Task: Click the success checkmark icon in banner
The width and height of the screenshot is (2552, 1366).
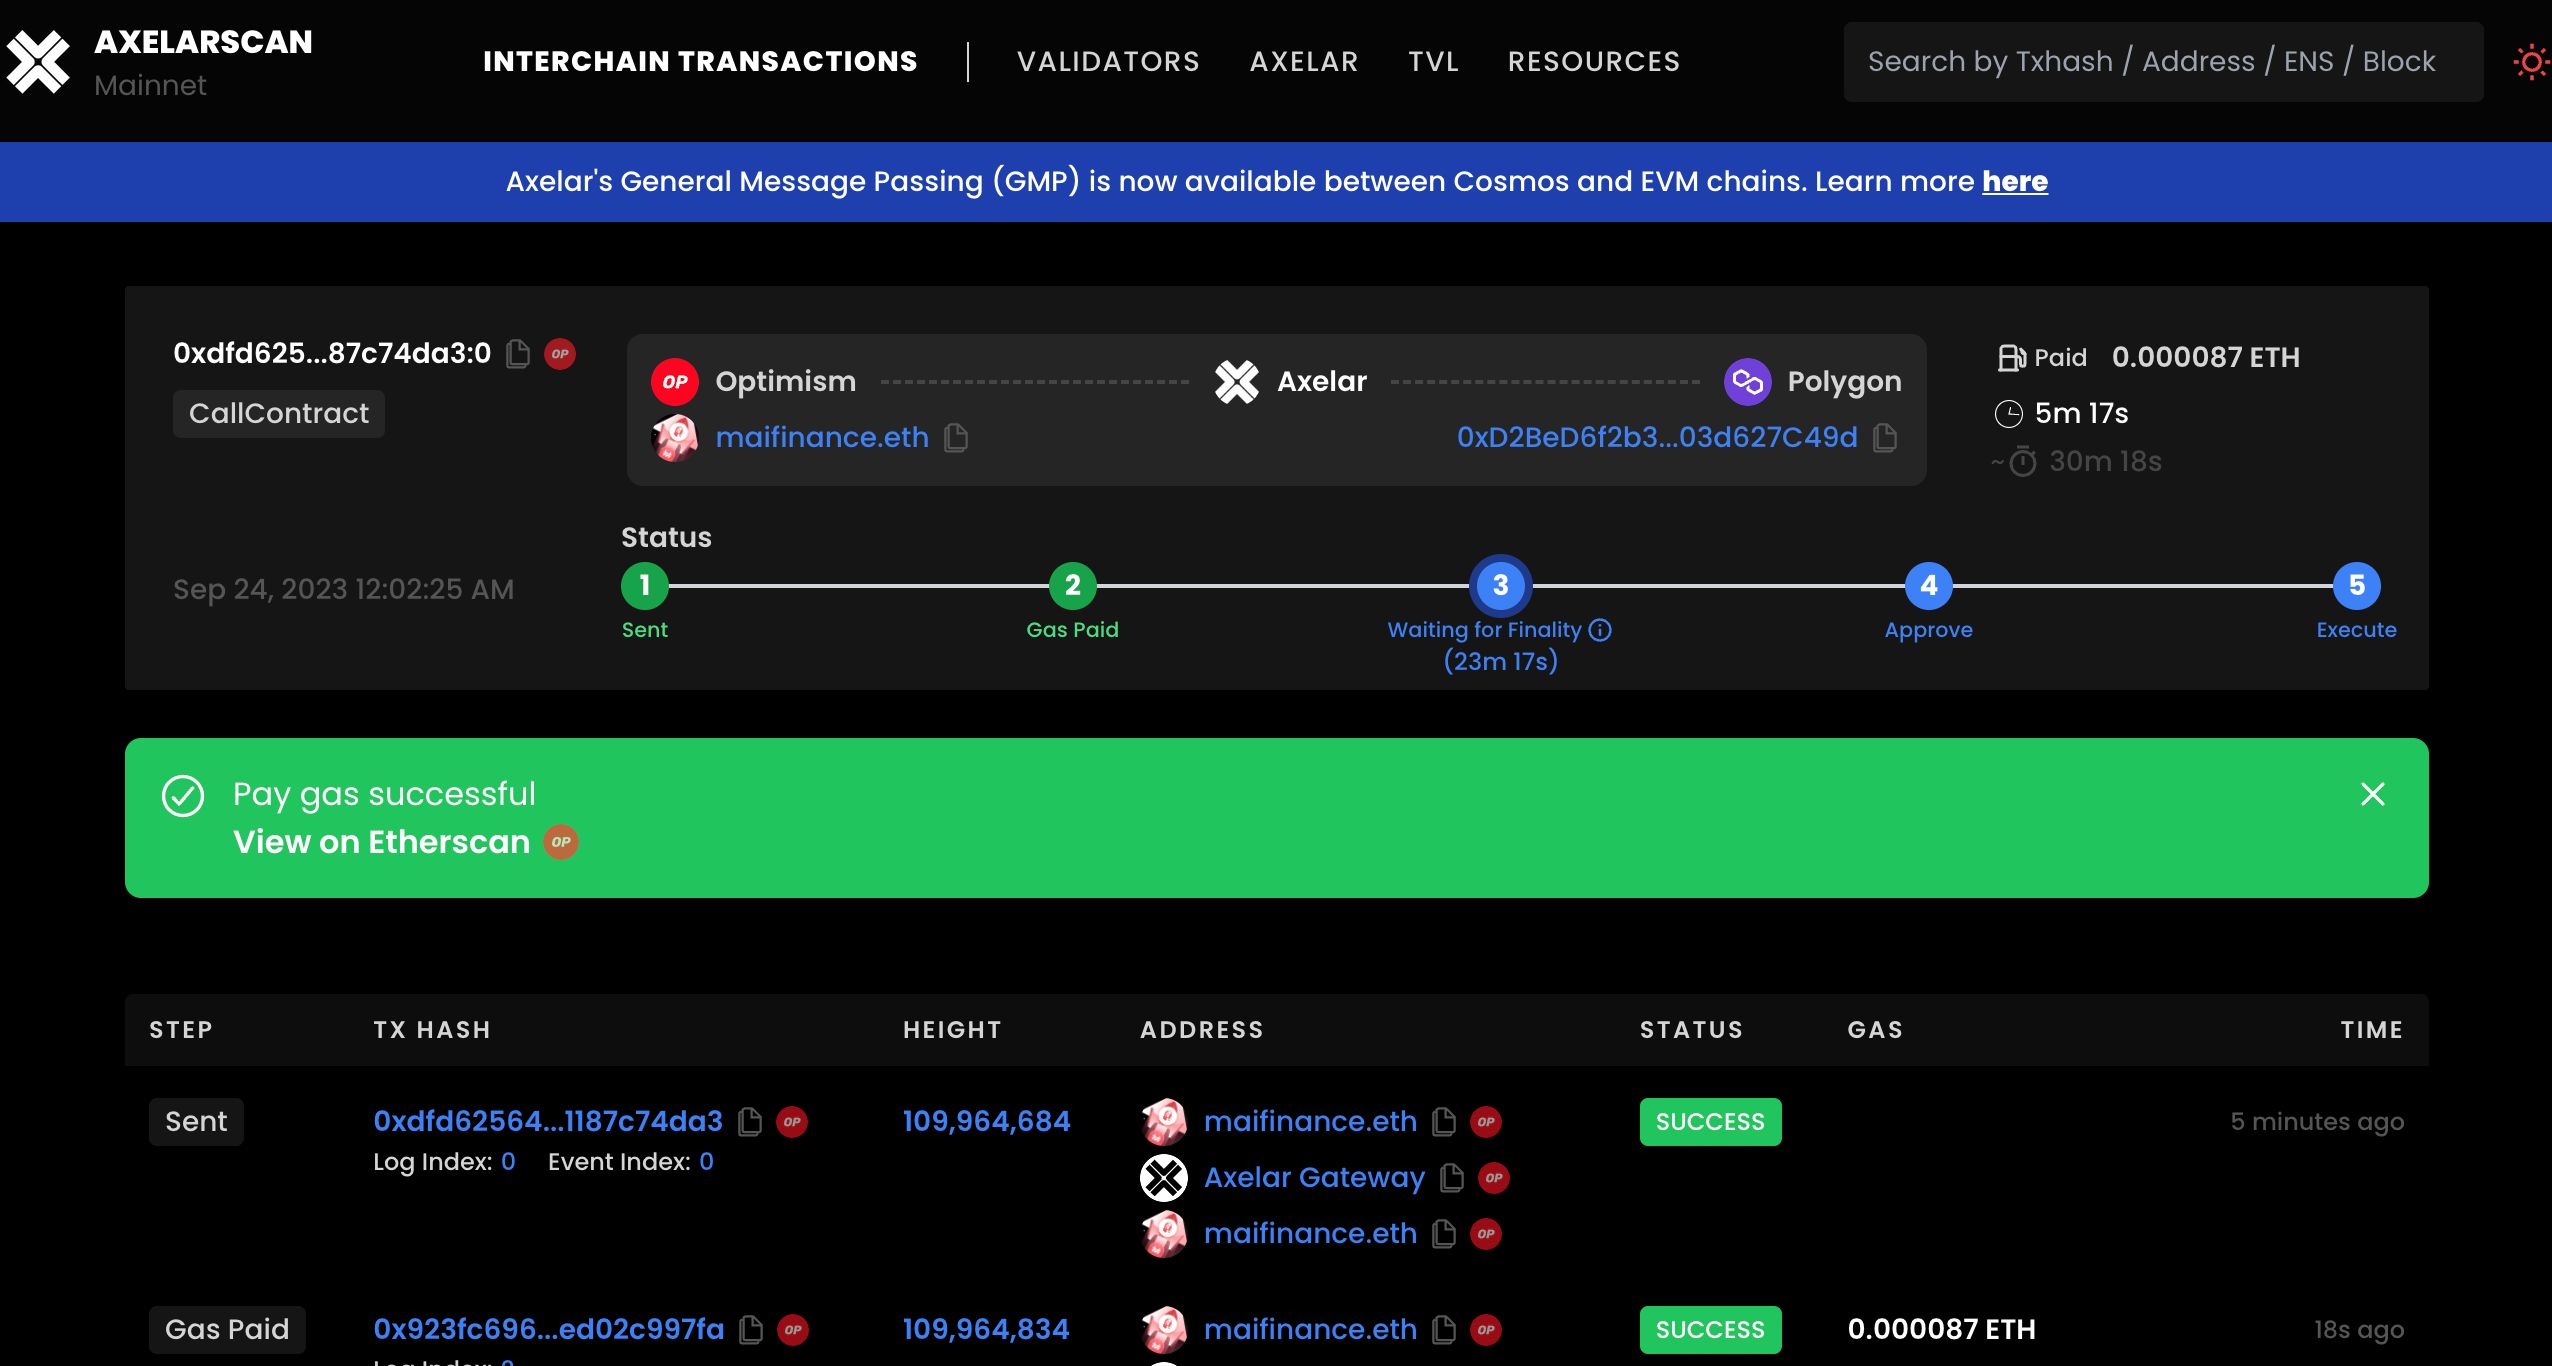Action: coord(183,796)
